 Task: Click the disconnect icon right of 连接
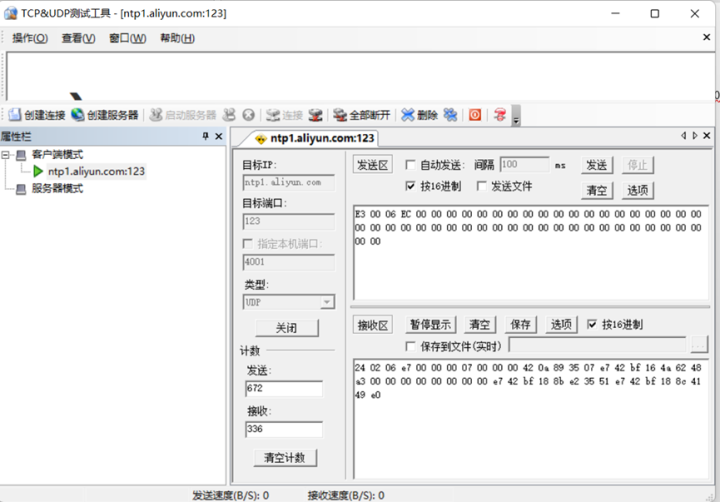315,115
